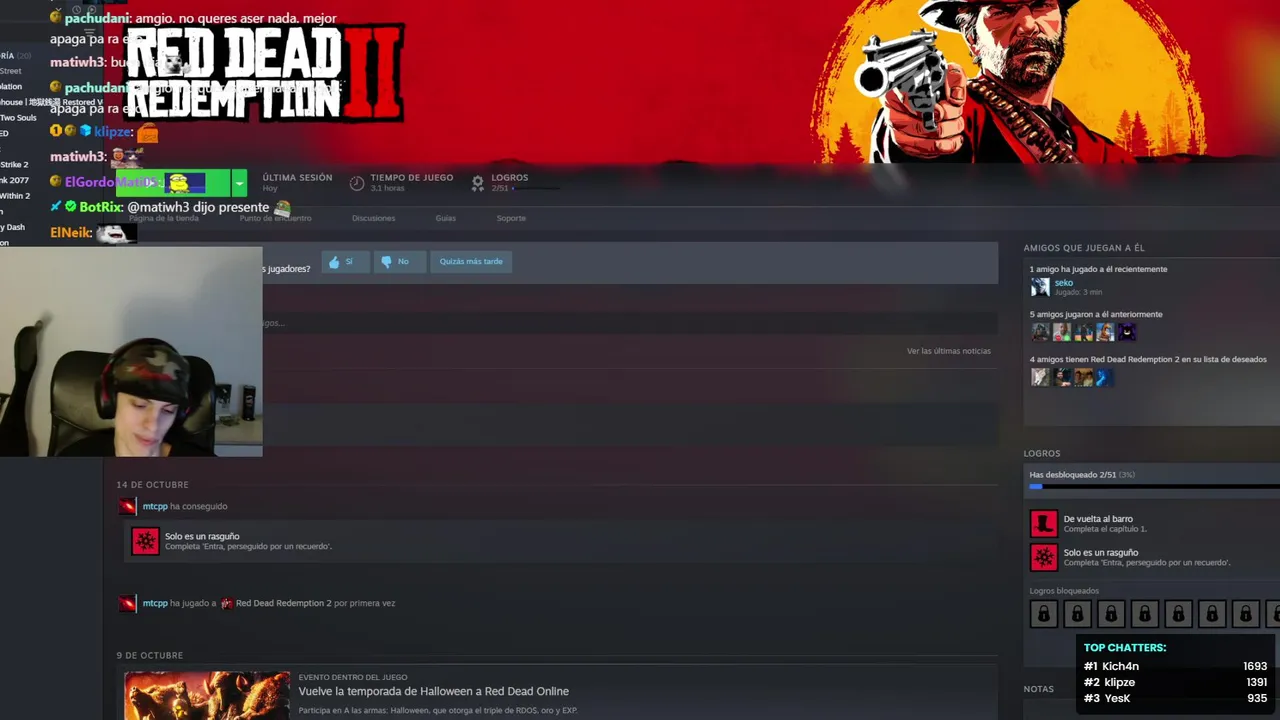
Task: Click second avatar under 5 amigos jugaron
Action: (x=1062, y=332)
